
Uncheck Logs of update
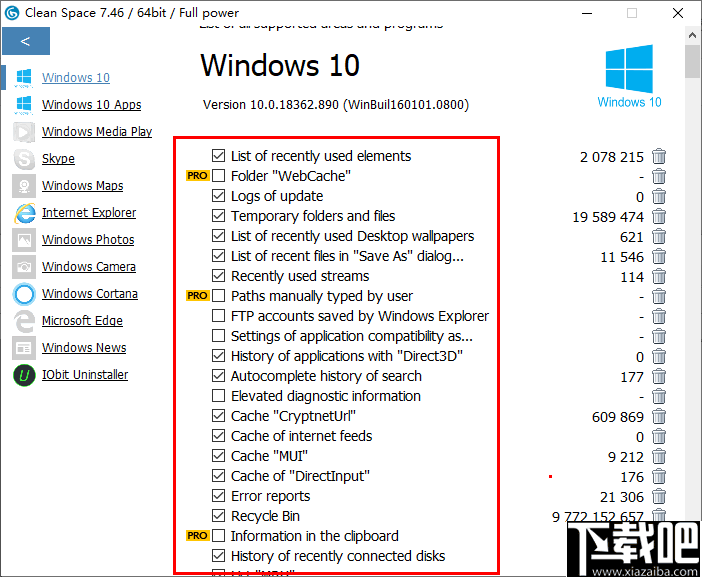[218, 196]
